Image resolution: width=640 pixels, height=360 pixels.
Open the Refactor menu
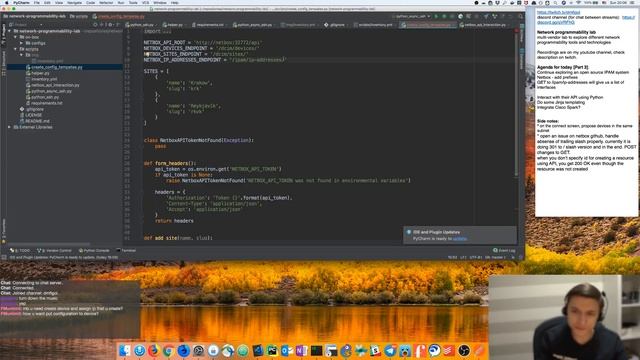(106, 2)
